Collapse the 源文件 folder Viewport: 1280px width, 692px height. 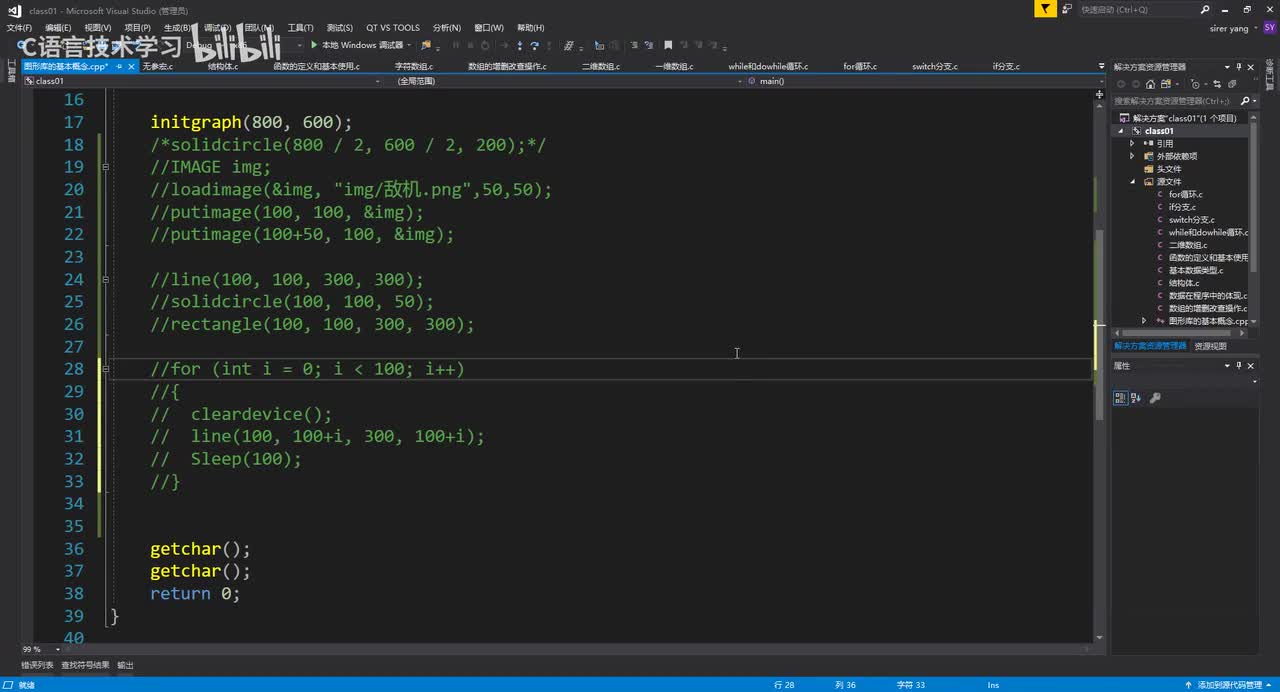pos(1133,182)
